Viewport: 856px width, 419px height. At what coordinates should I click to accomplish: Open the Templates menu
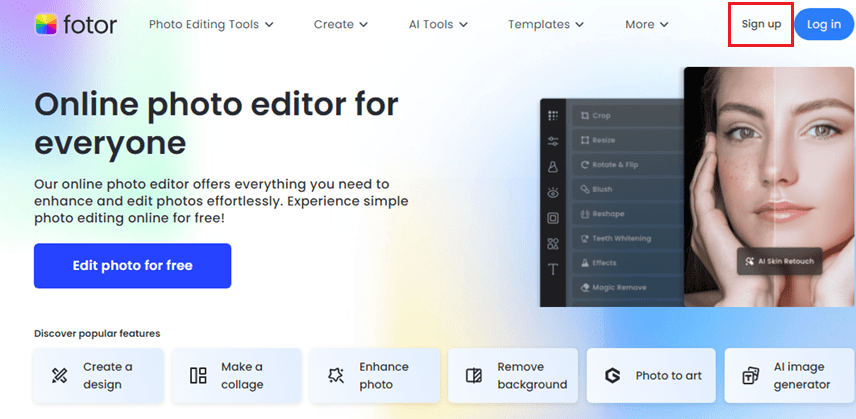point(552,24)
